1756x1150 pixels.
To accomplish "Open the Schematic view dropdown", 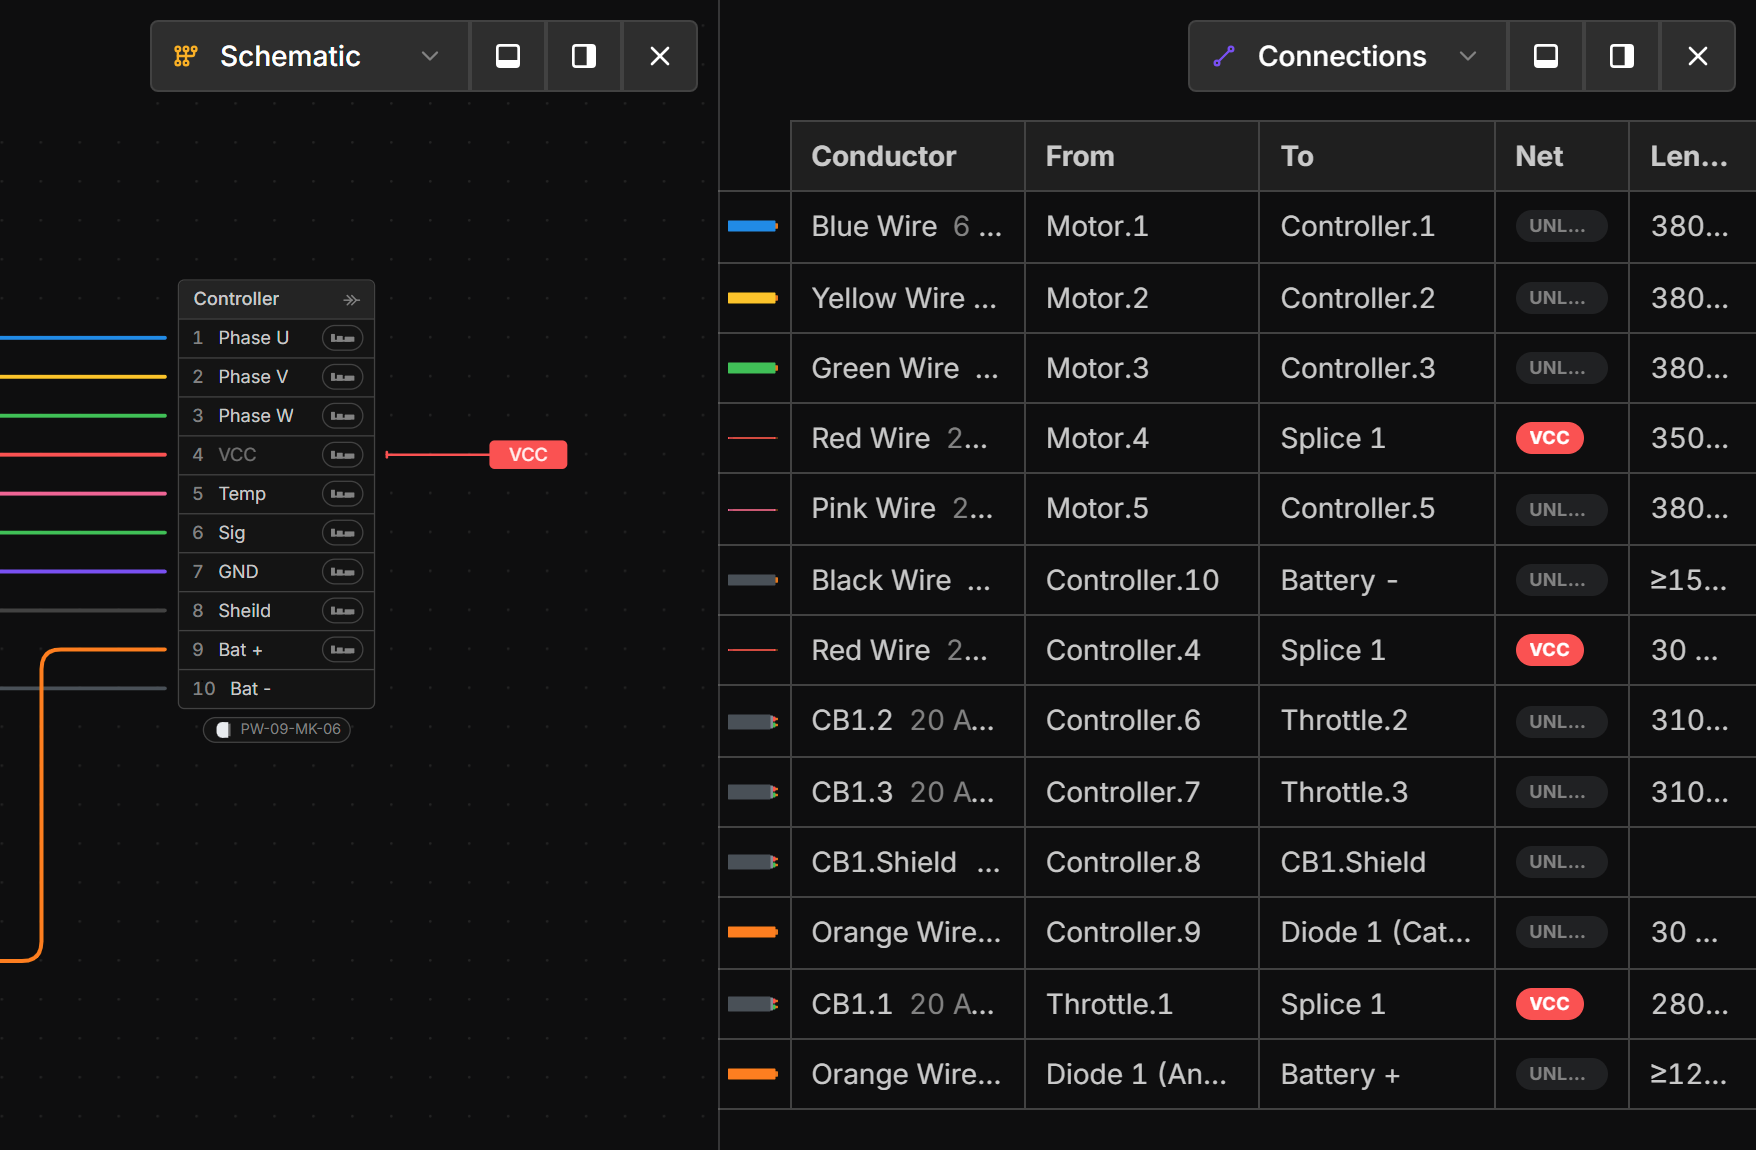I will tap(430, 56).
